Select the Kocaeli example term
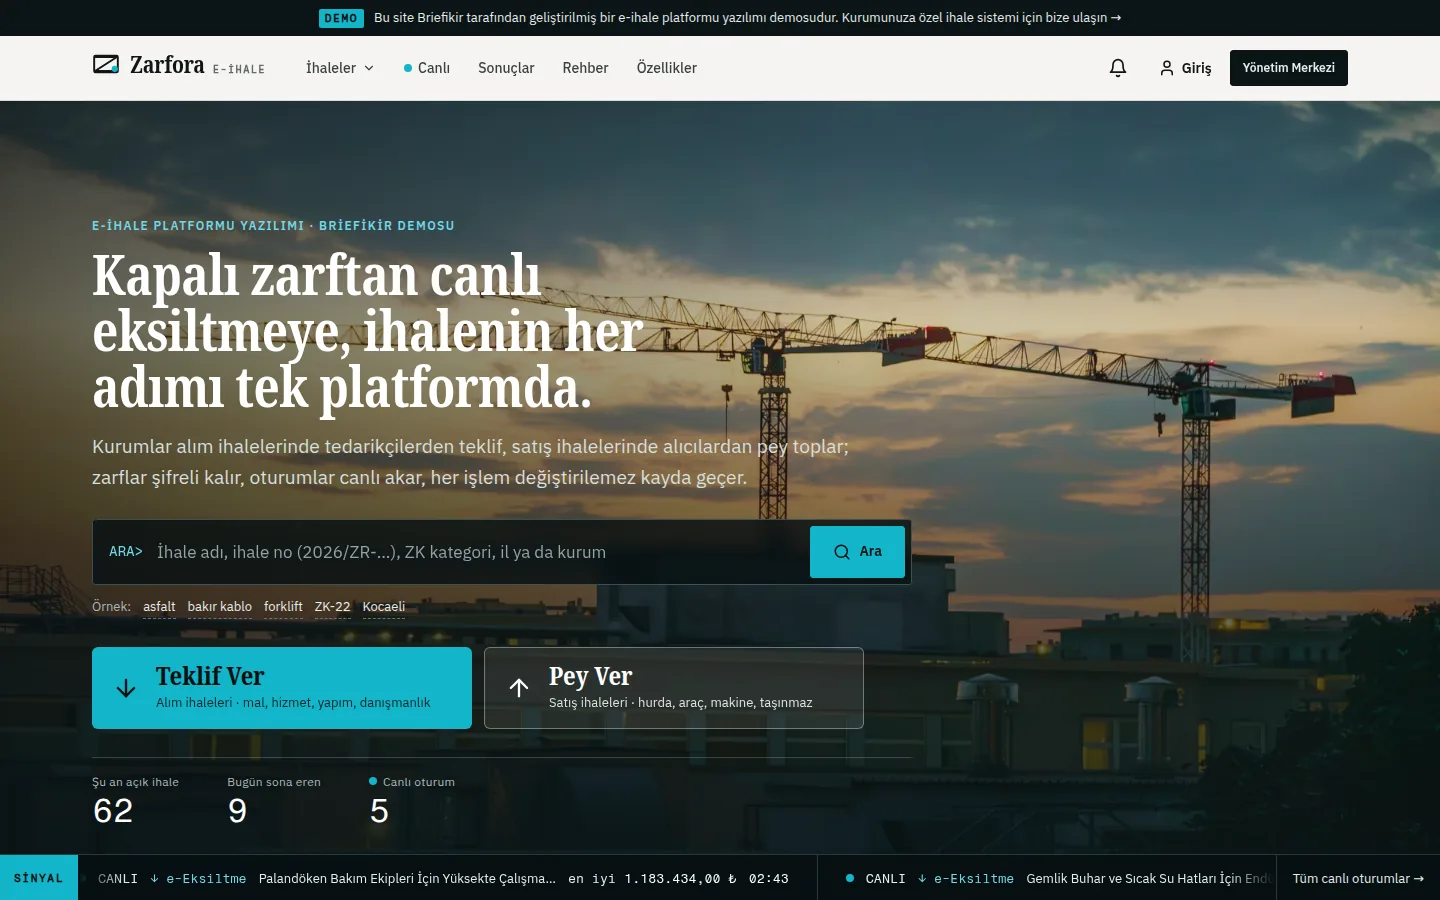1440x900 pixels. [383, 607]
